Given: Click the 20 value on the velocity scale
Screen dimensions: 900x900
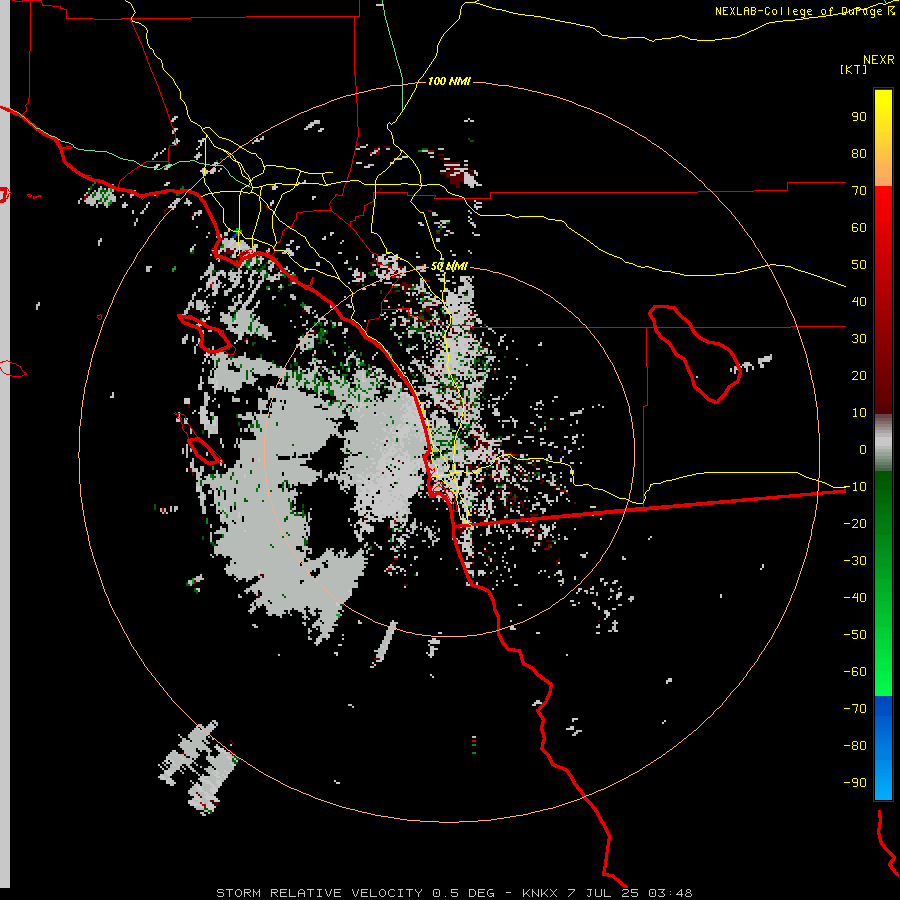Looking at the screenshot, I should [x=859, y=376].
